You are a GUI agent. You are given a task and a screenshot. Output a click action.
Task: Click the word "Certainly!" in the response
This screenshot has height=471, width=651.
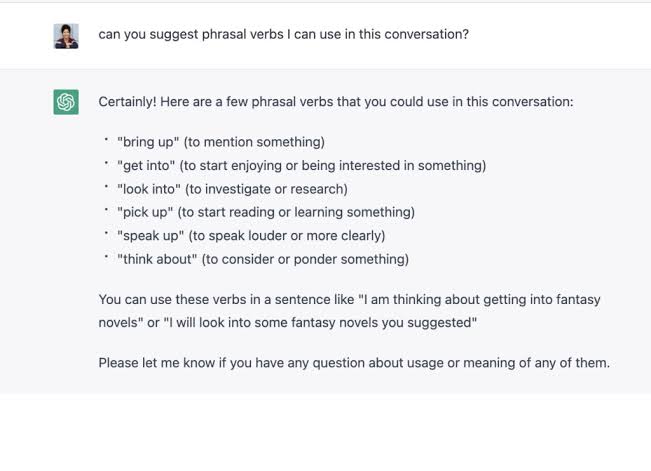(x=127, y=102)
